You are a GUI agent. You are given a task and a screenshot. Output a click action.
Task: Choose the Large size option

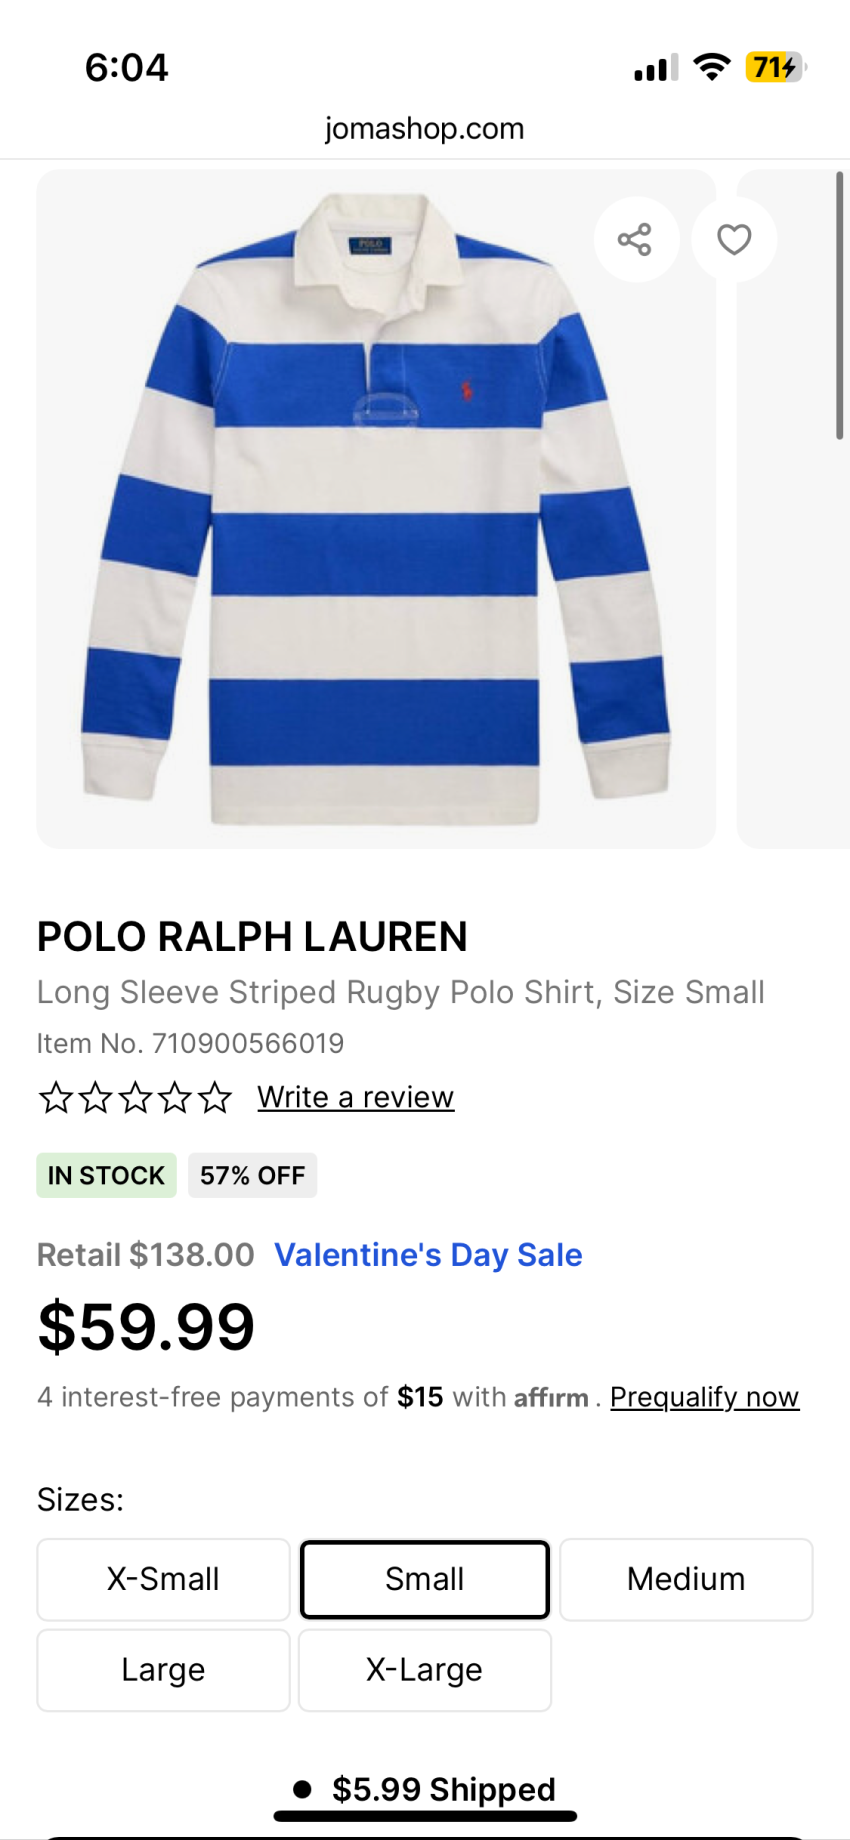(163, 1670)
